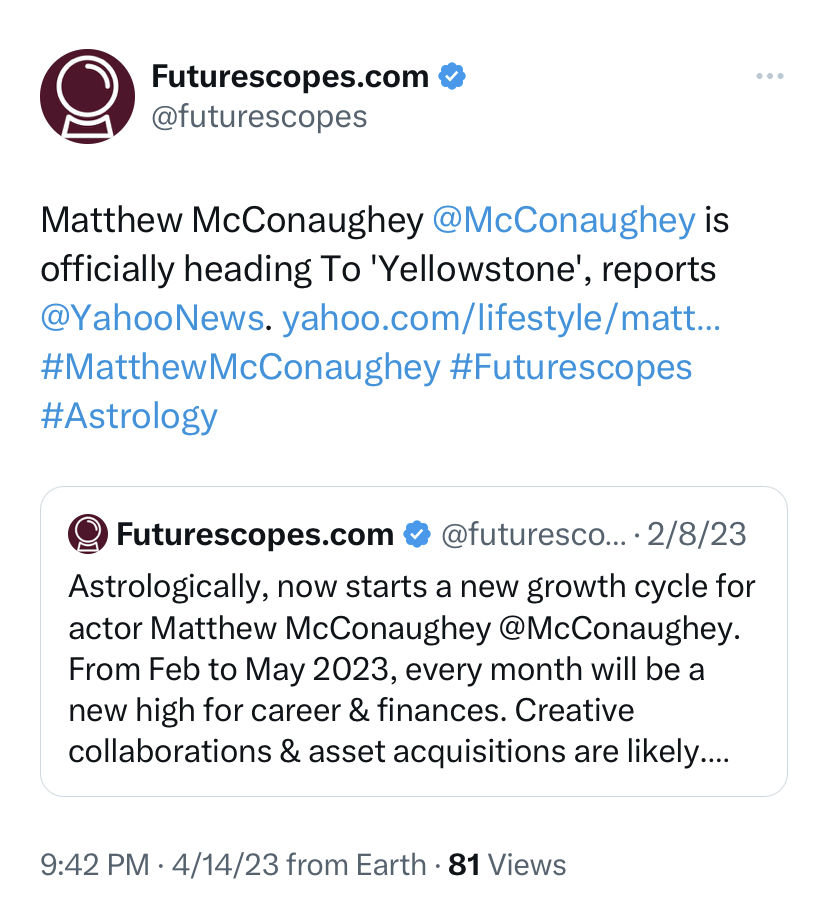
Task: Open the Futurescopes crystal ball profile picture
Action: coord(87,96)
